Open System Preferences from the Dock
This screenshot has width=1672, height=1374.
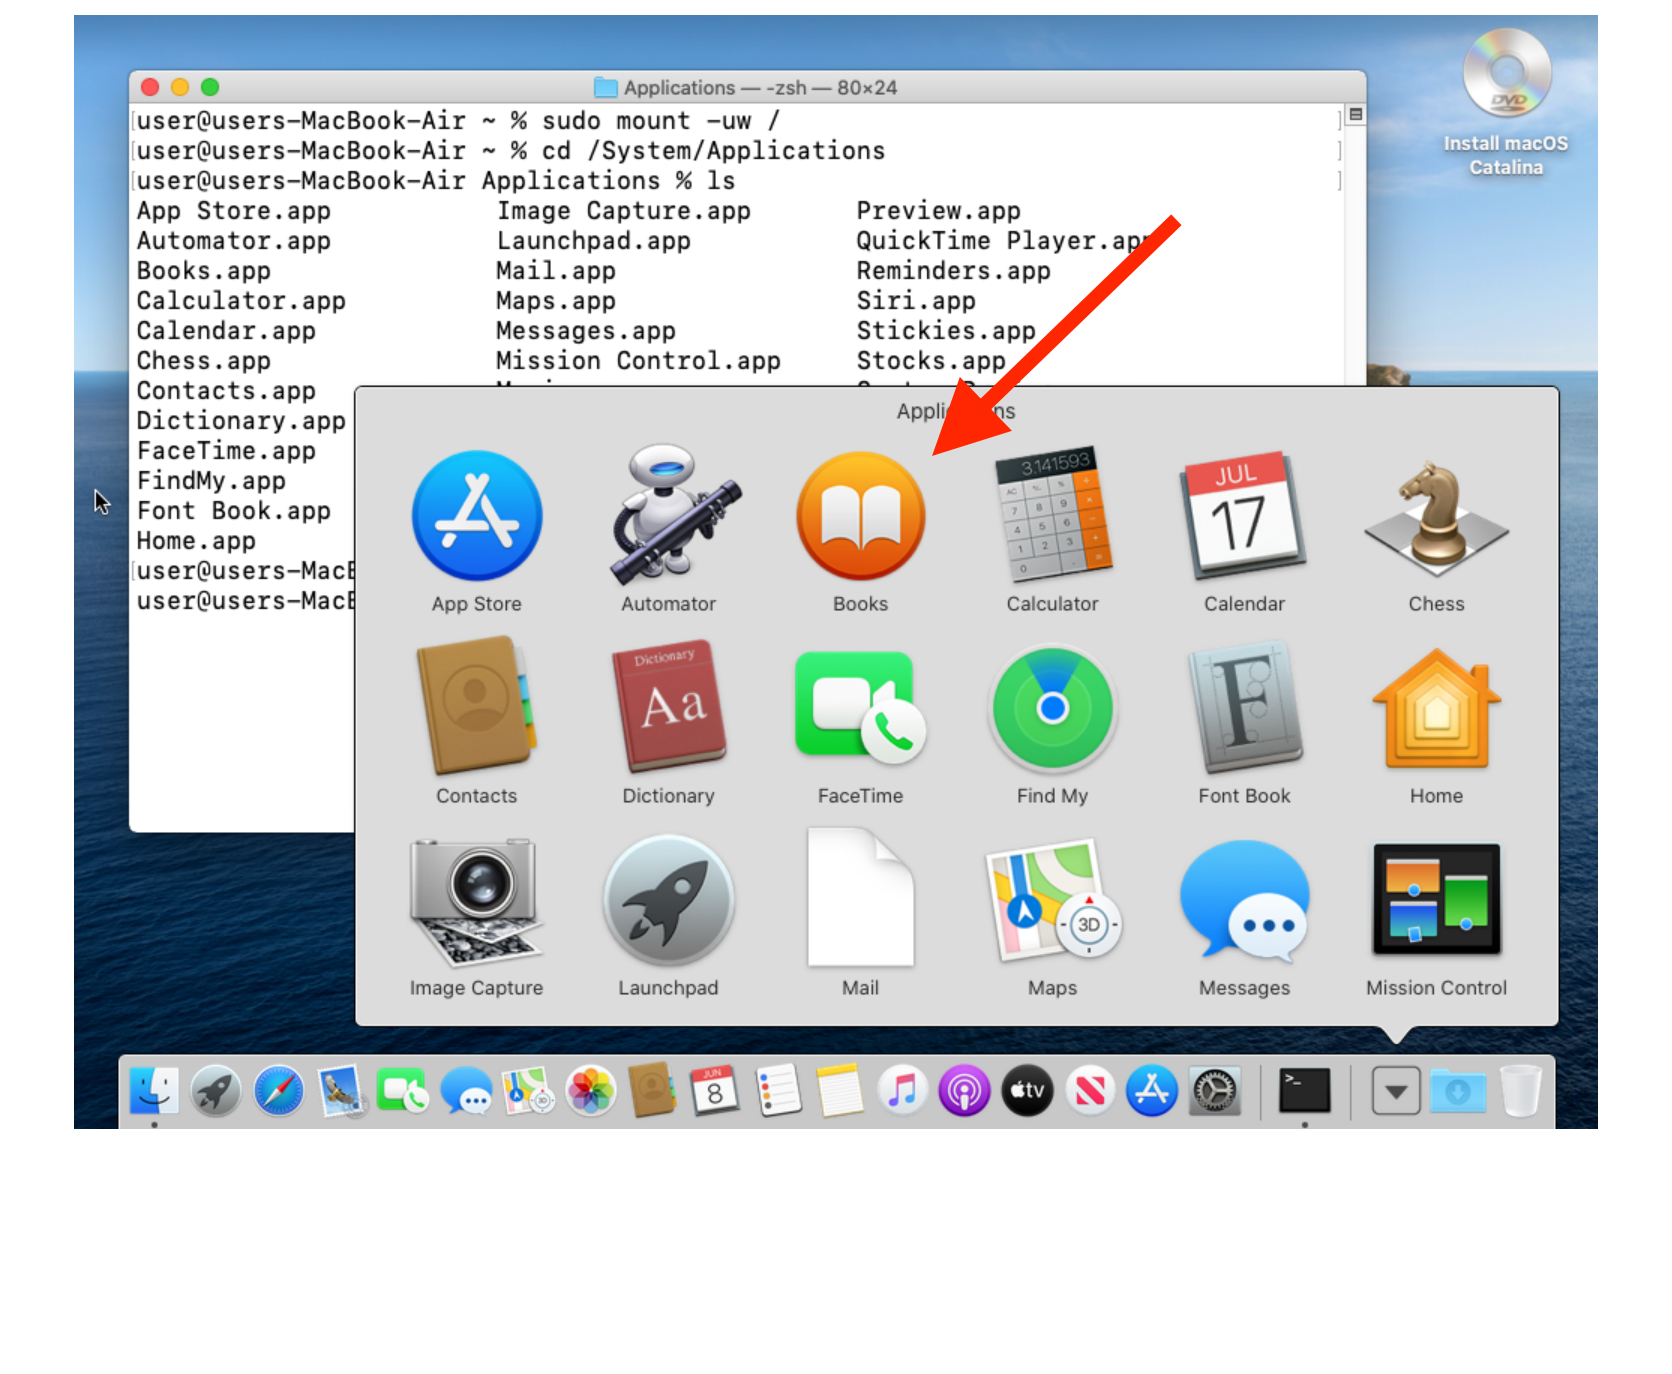[x=1214, y=1090]
